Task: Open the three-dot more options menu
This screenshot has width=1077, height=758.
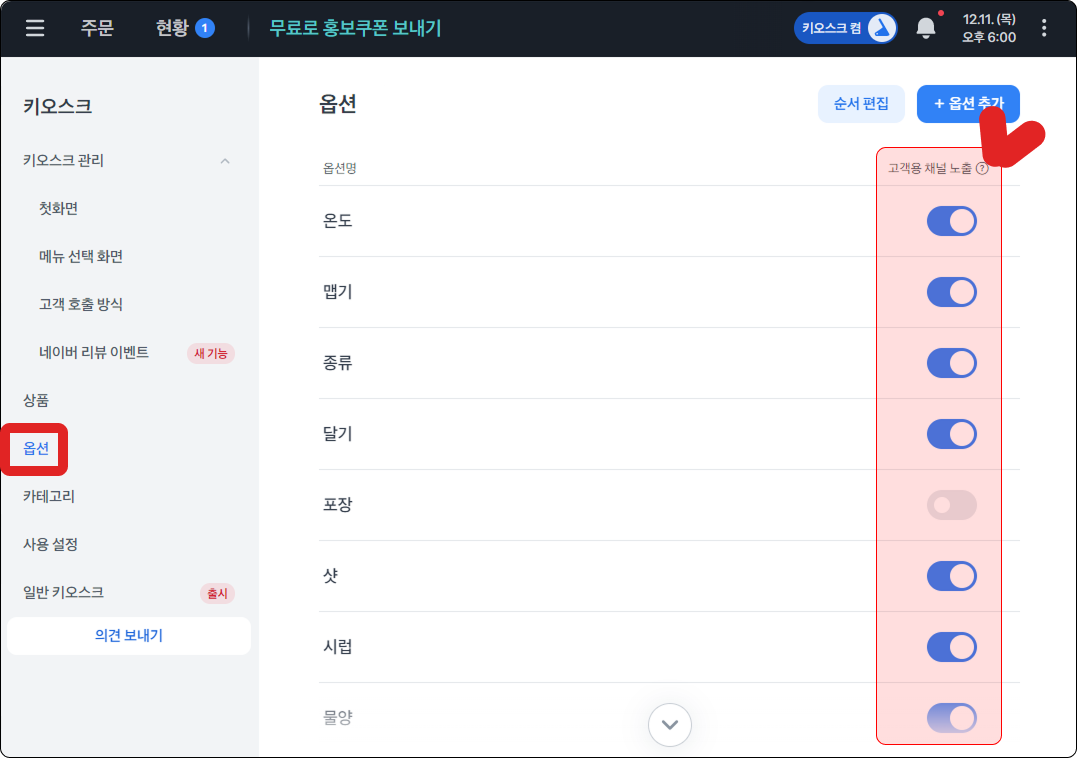Action: pos(1045,28)
